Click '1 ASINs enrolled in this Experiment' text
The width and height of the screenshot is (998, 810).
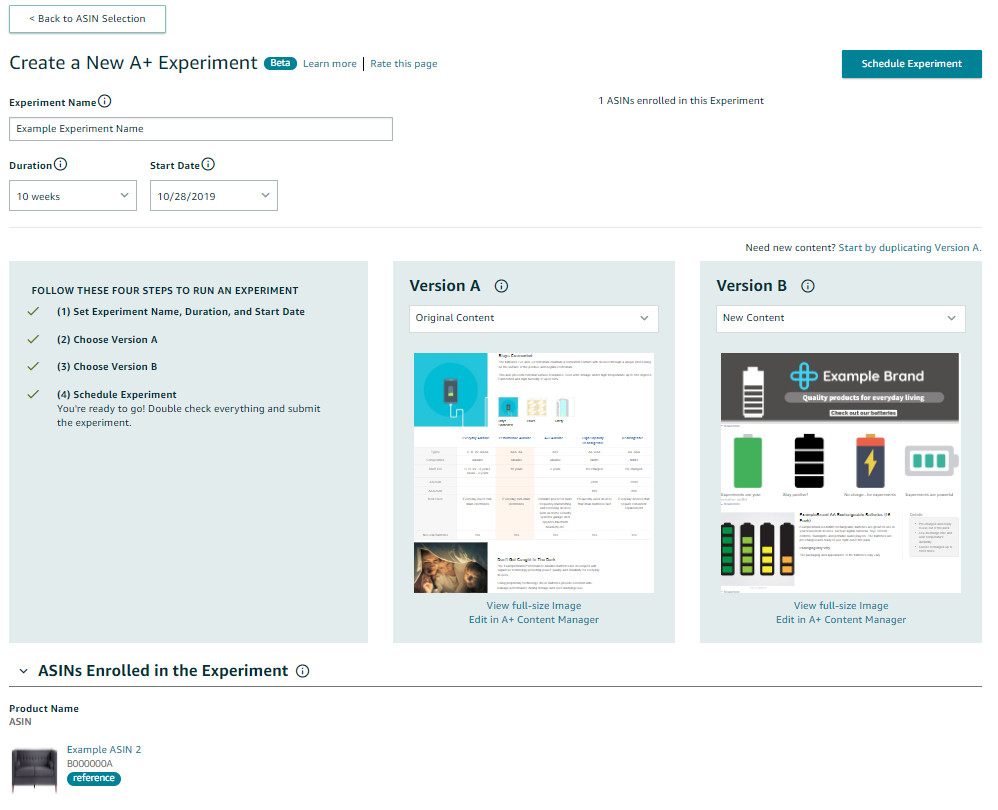pyautogui.click(x=680, y=101)
